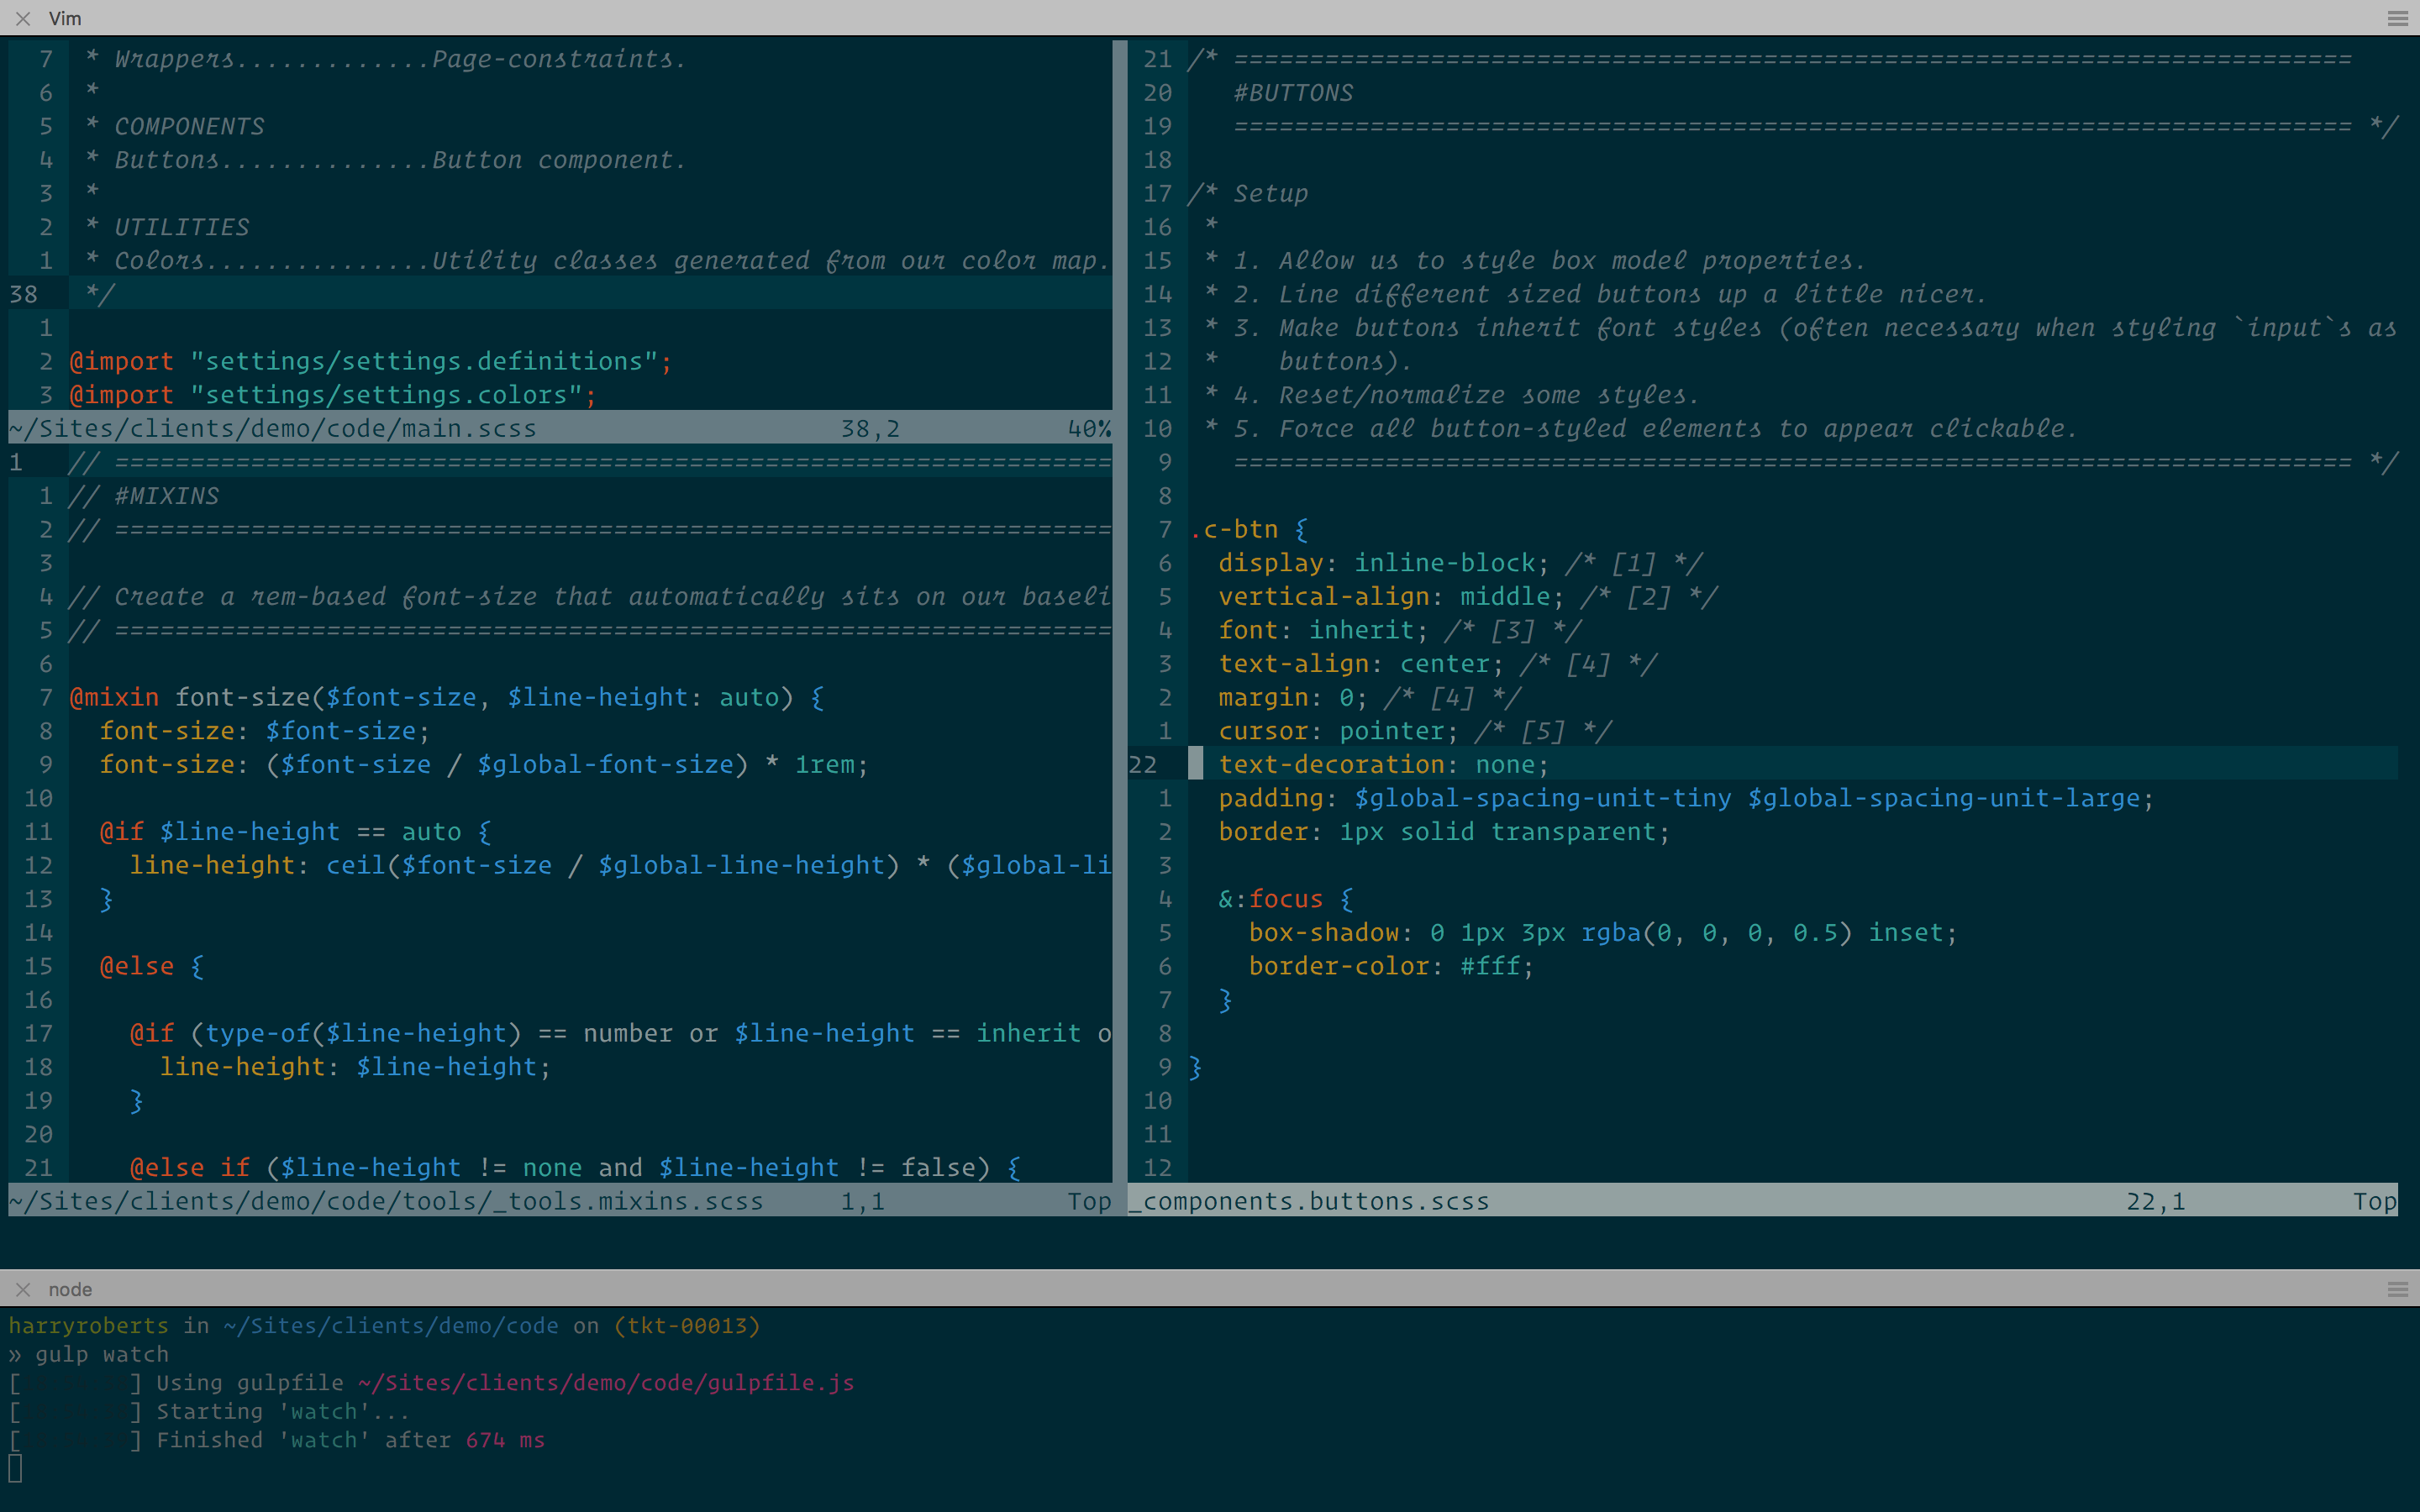Click cursor: pointer declaration
2420x1512 pixels.
point(1338,731)
